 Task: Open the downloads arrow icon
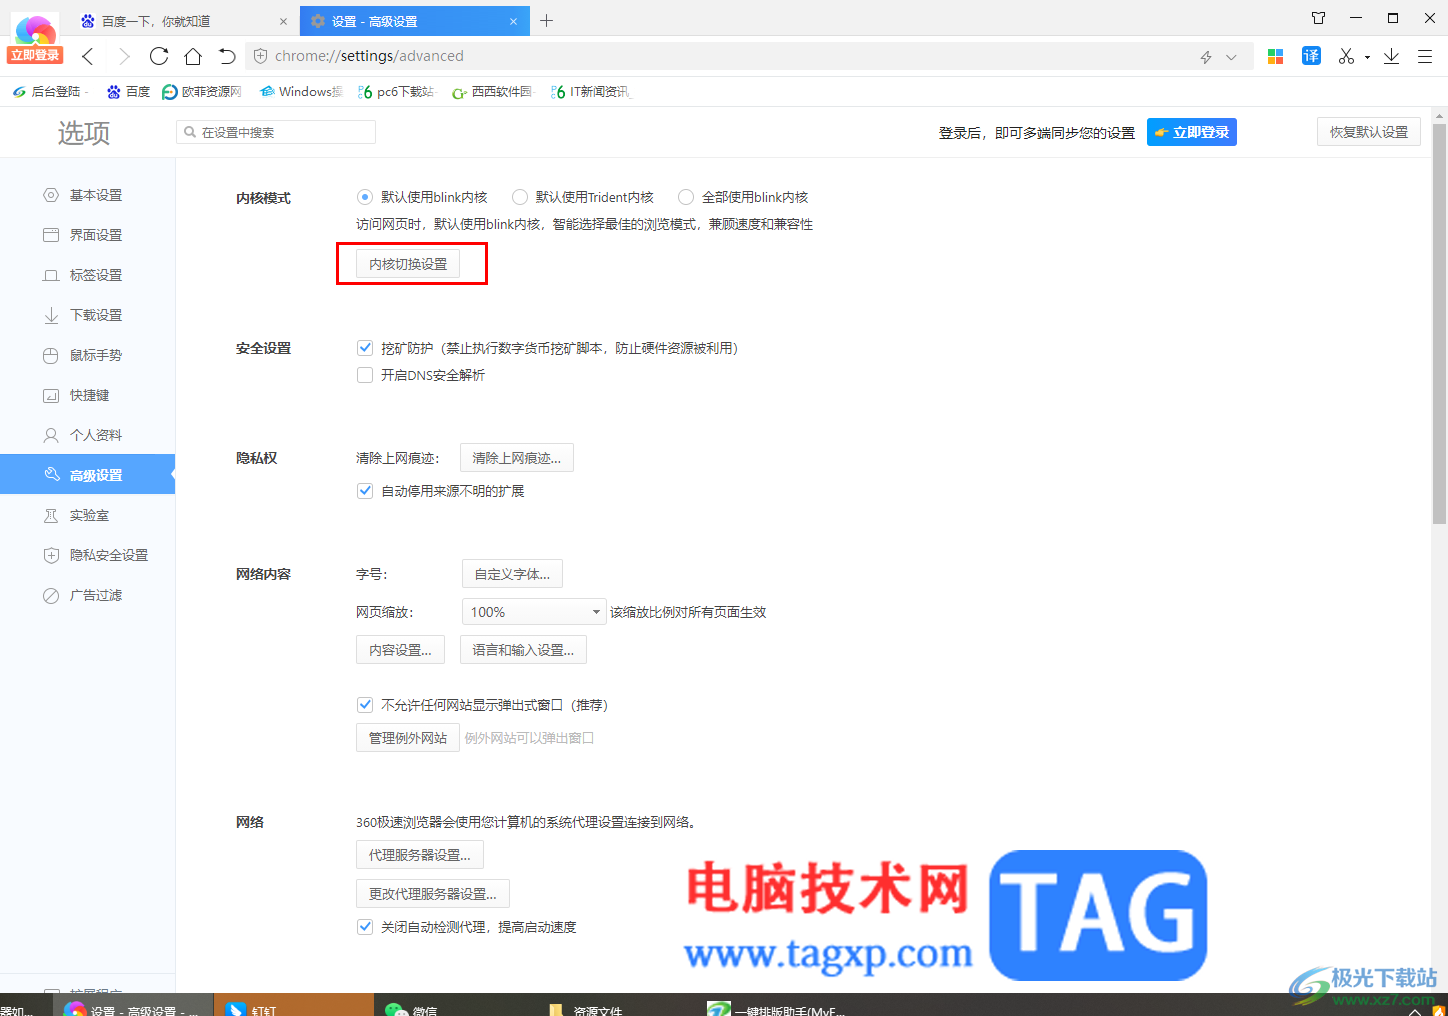[x=1391, y=56]
